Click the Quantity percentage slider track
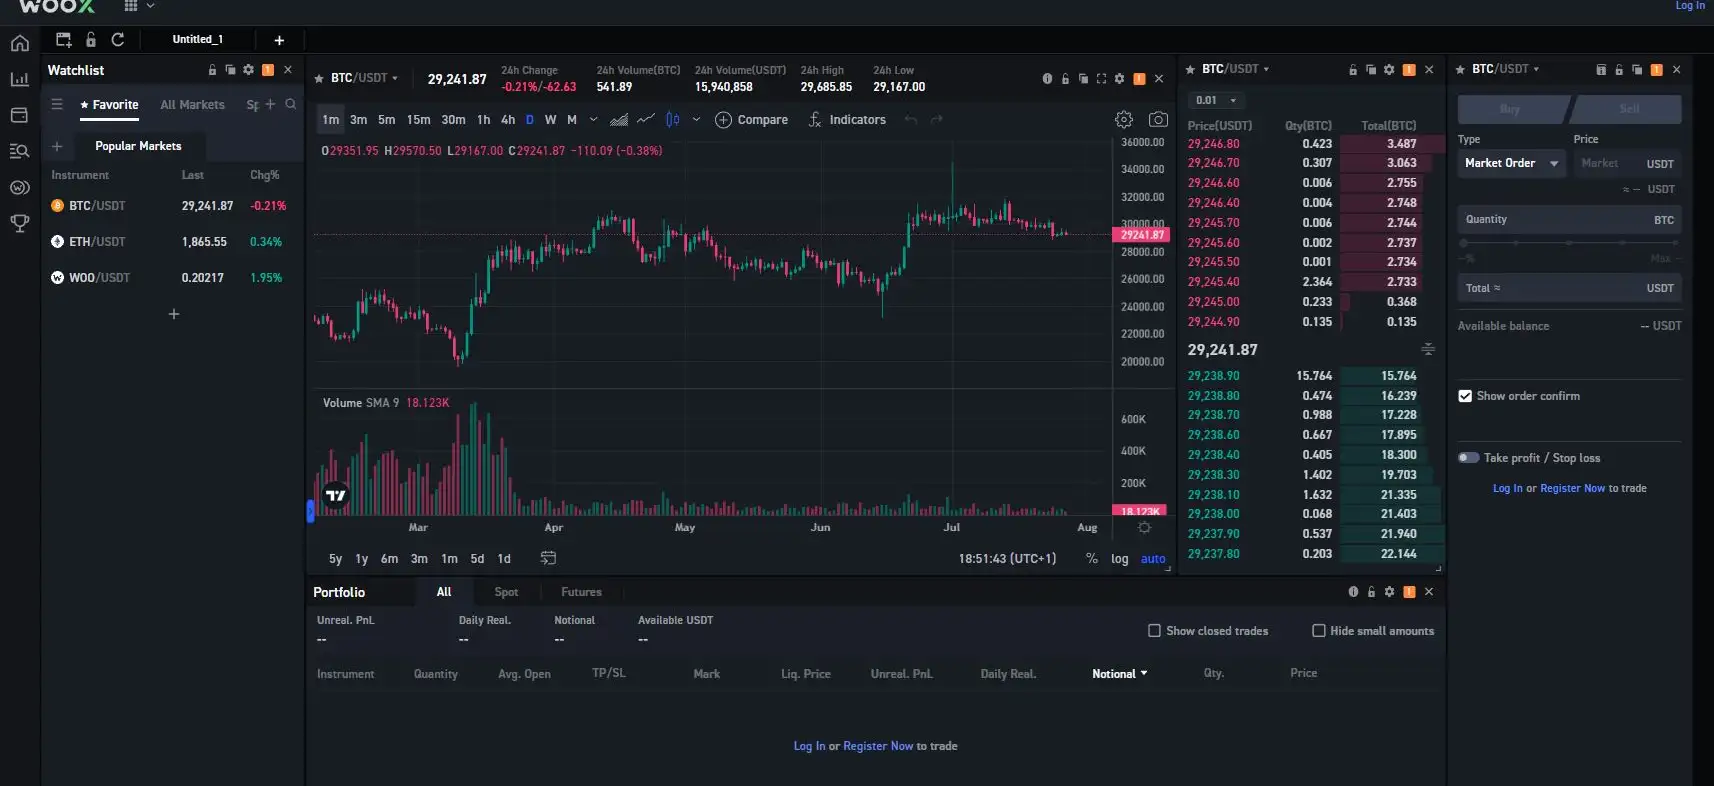Image resolution: width=1714 pixels, height=786 pixels. (1568, 243)
